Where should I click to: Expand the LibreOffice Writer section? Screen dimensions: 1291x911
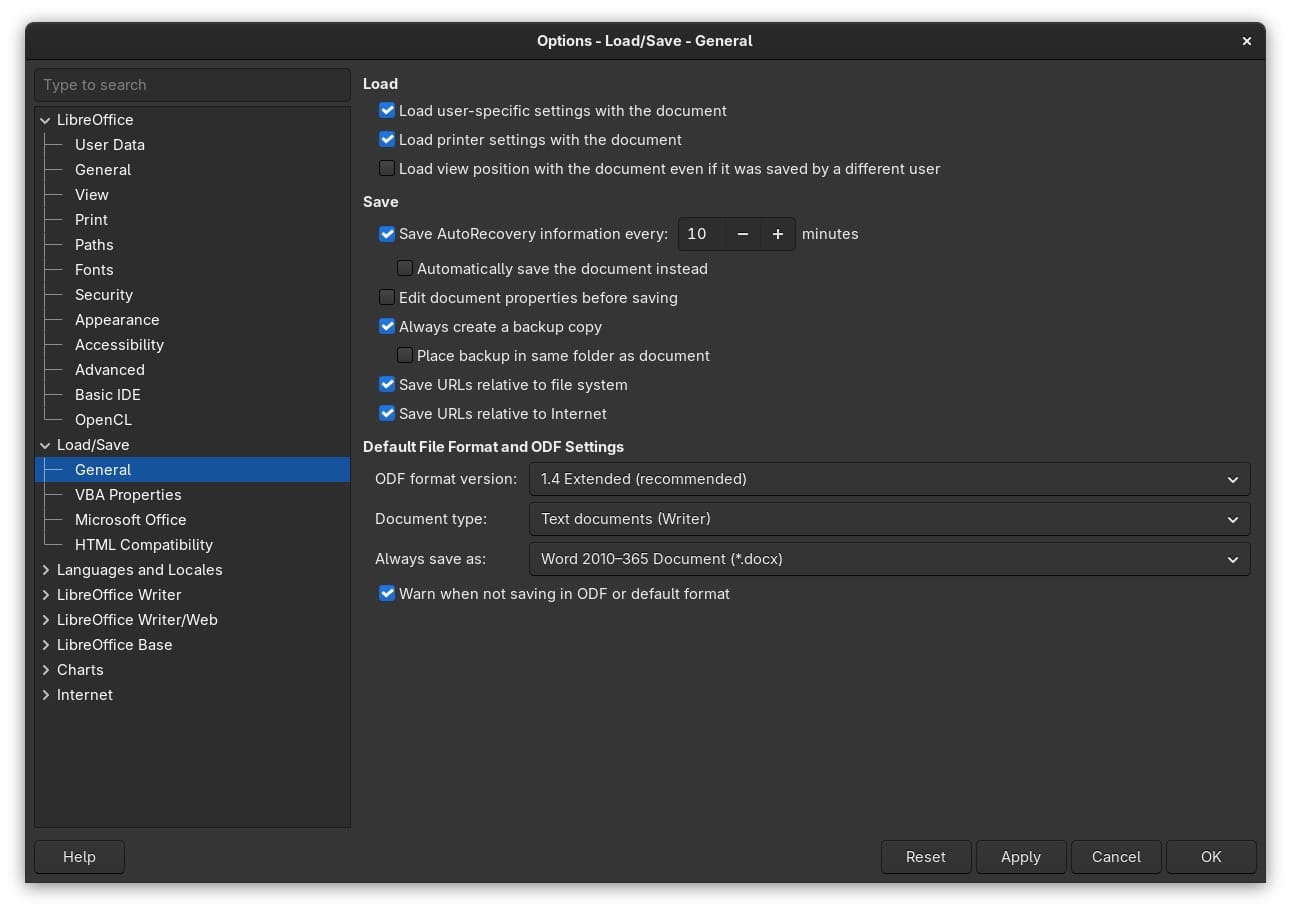45,595
